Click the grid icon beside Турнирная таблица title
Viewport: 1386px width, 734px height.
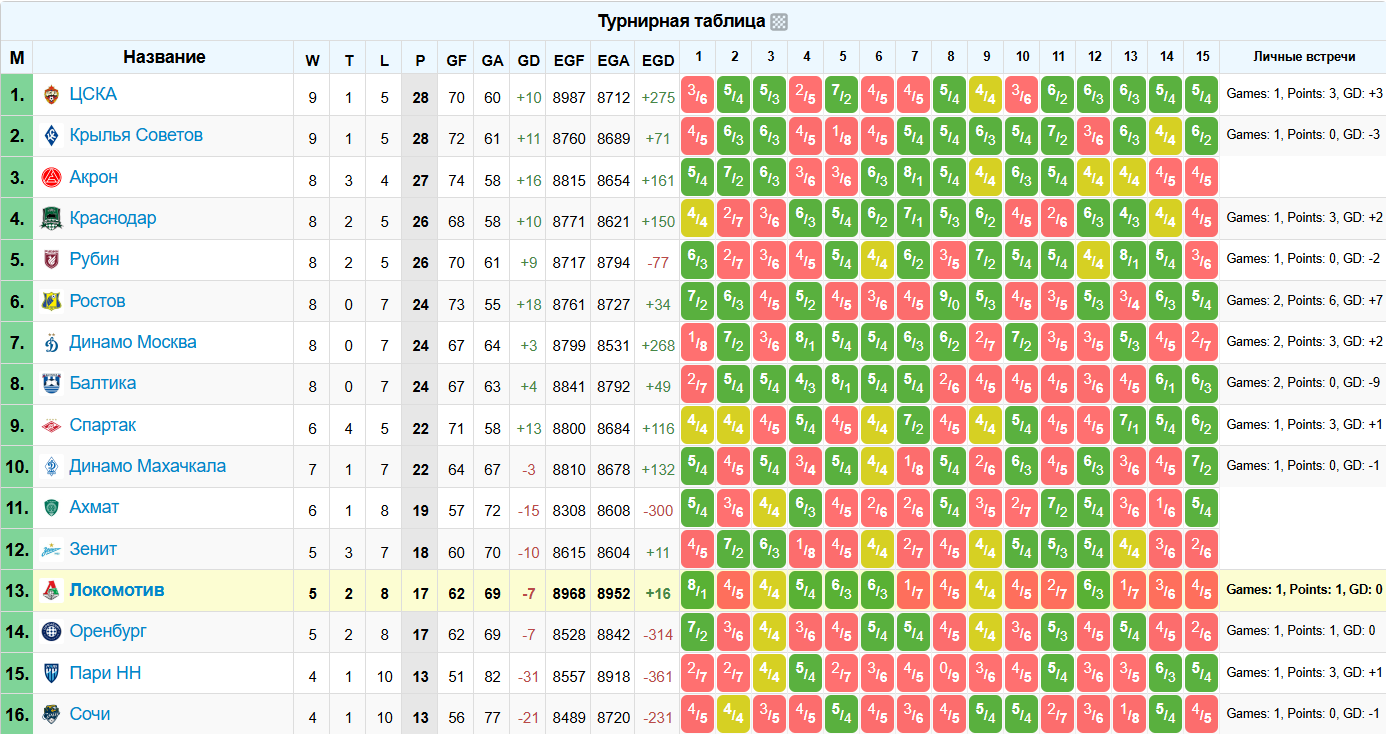(x=779, y=22)
